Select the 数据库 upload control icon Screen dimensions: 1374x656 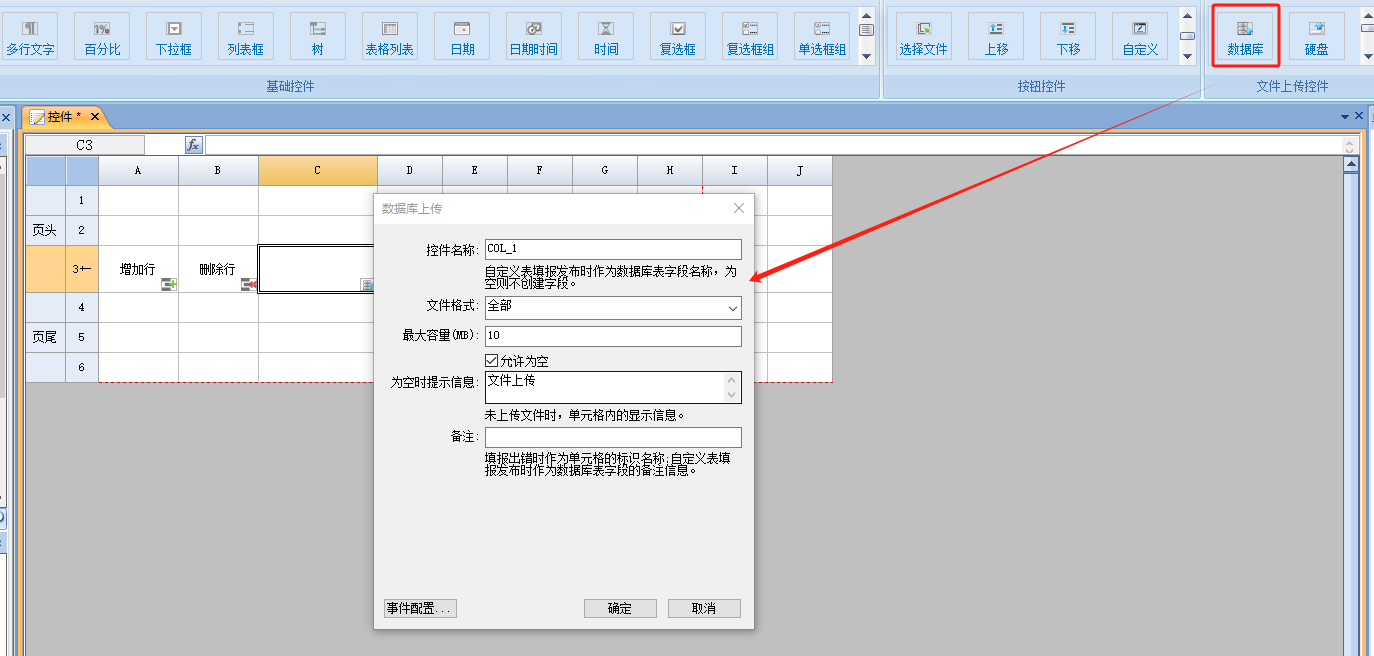(1245, 37)
